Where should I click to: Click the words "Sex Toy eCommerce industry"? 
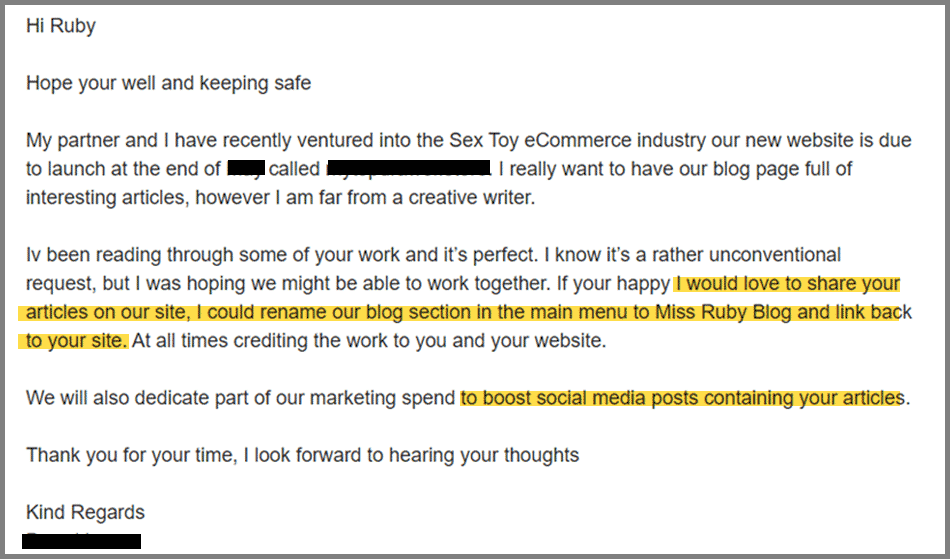click(x=577, y=141)
